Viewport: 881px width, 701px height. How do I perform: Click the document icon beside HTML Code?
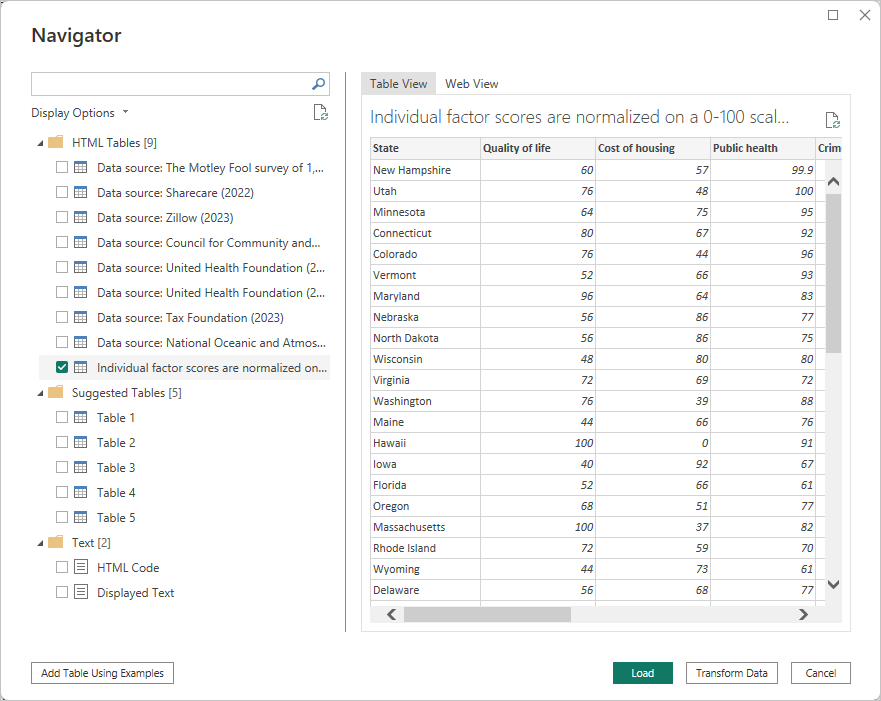pyautogui.click(x=81, y=567)
